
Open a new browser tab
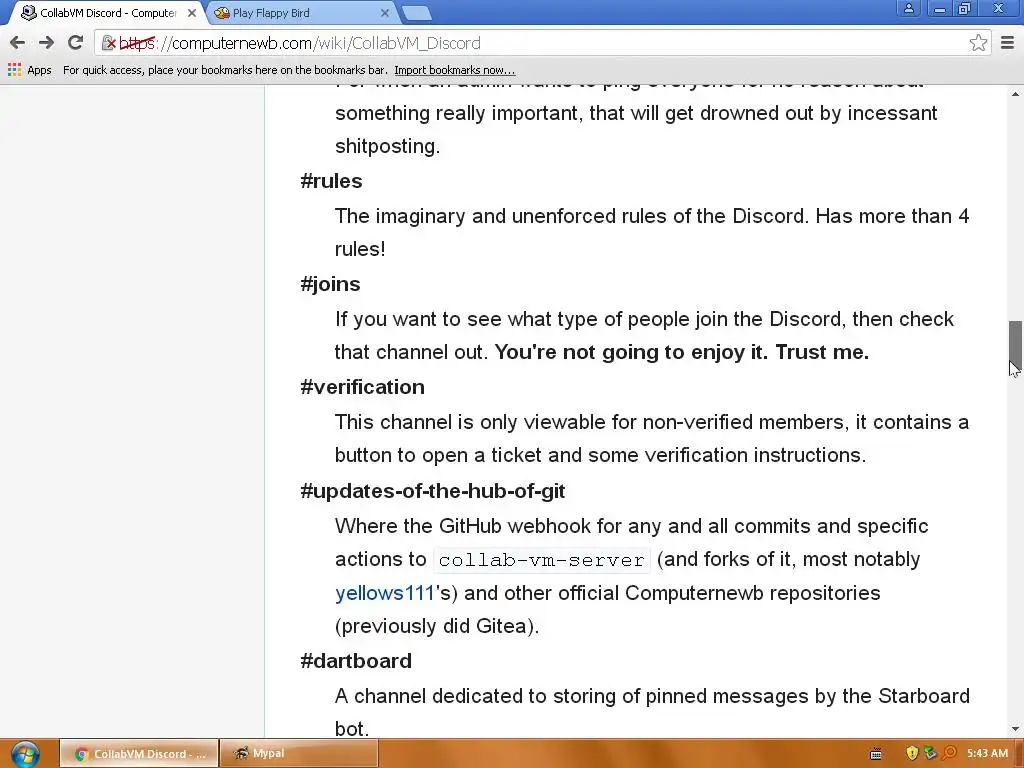point(416,13)
